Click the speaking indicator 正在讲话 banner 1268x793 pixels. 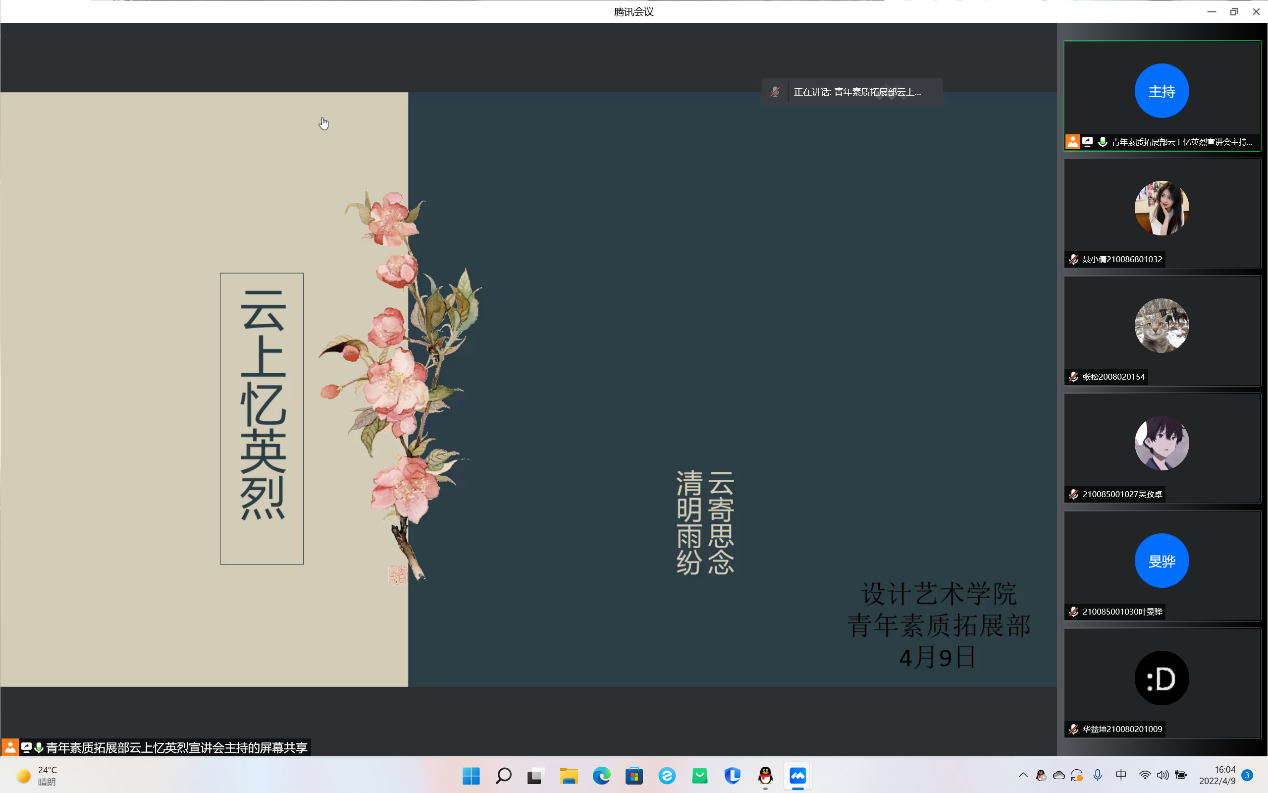point(852,92)
